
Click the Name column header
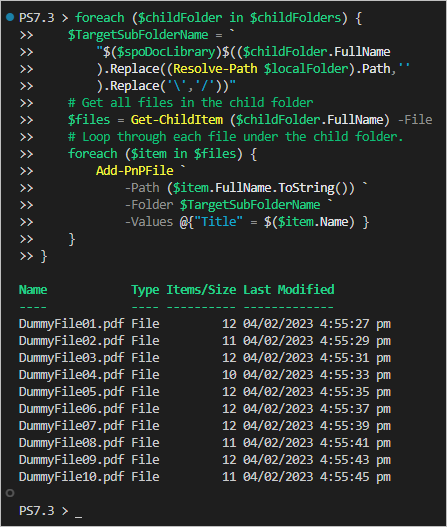(x=33, y=290)
